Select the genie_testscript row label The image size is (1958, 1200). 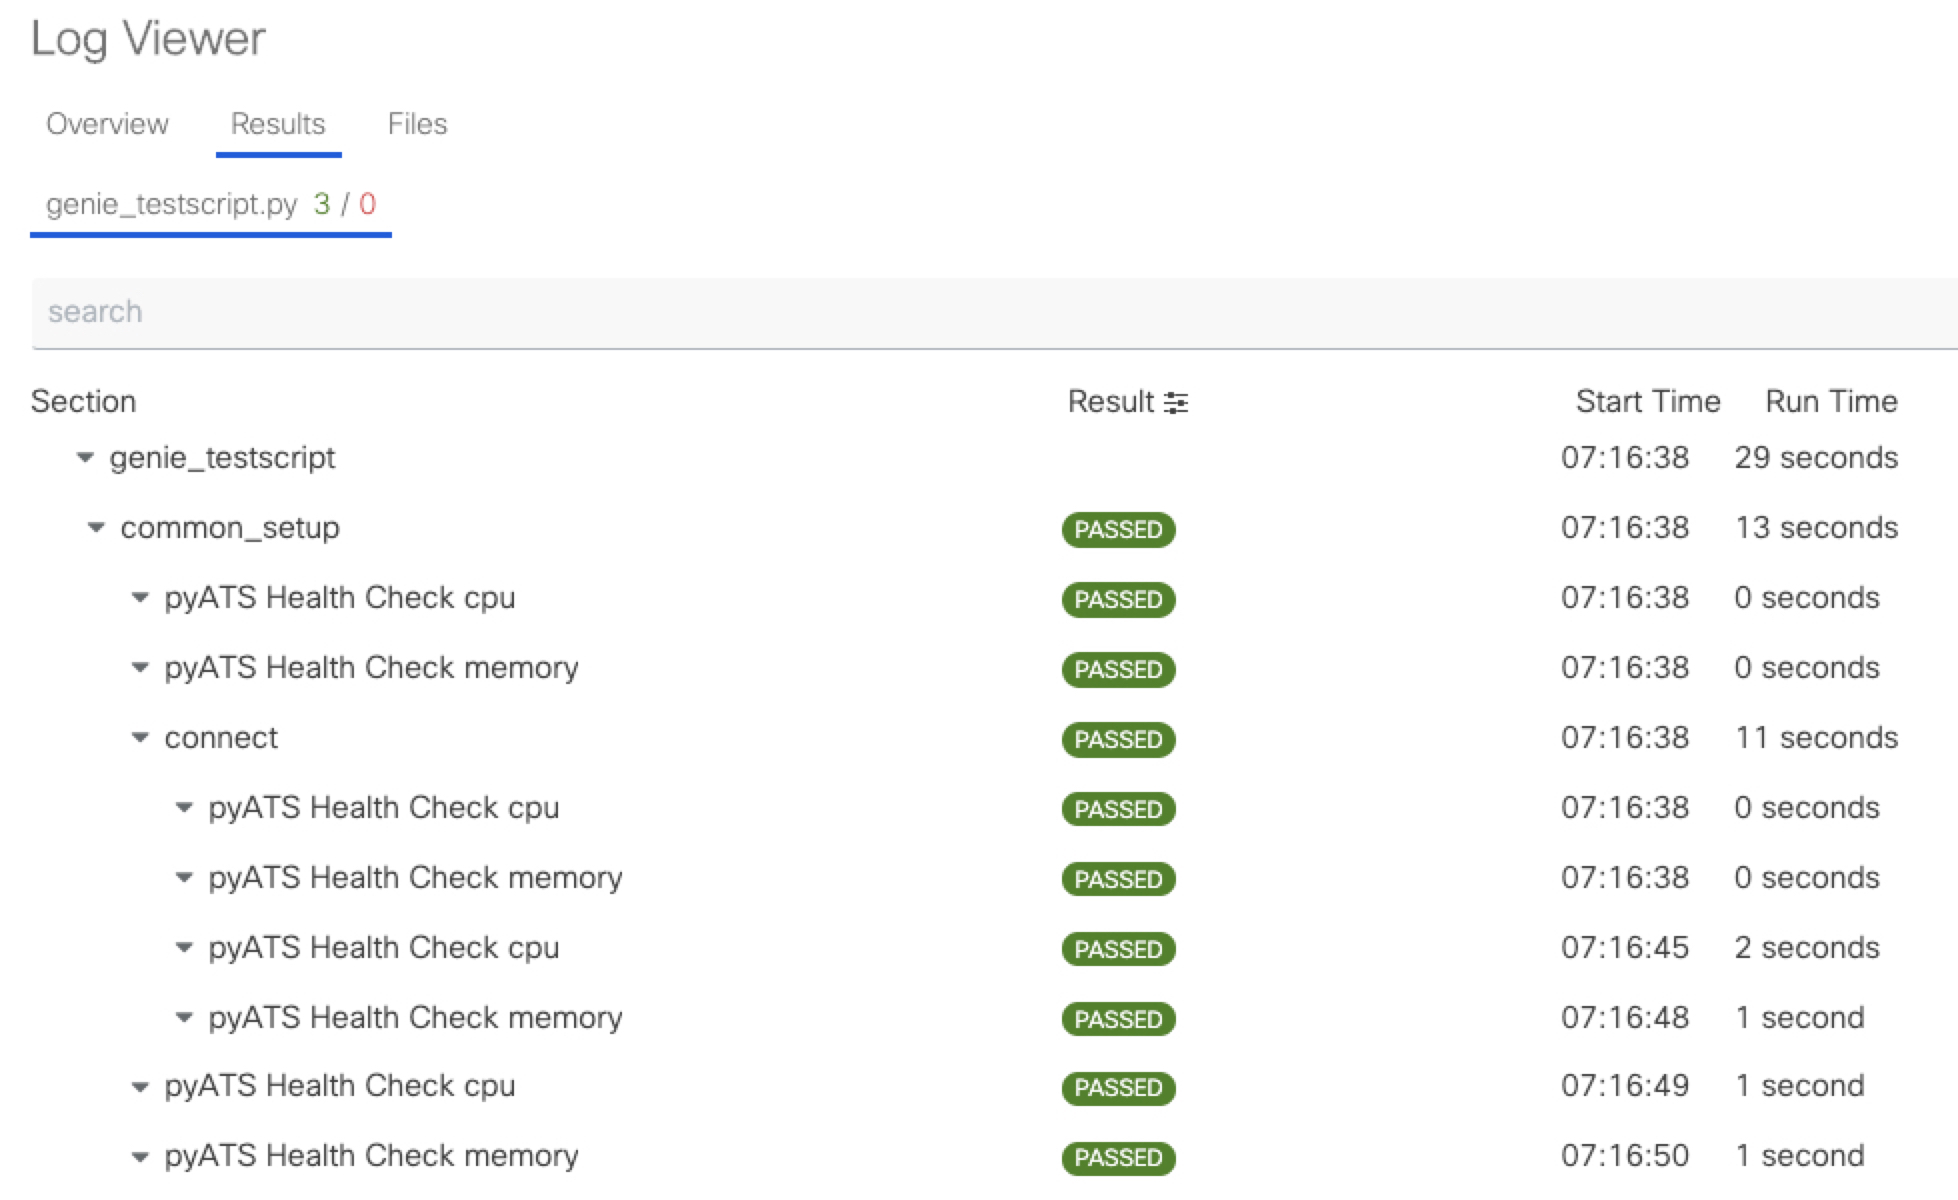222,458
